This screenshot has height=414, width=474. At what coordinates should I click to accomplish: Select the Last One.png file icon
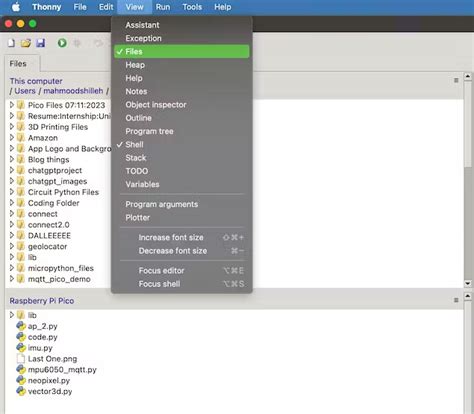(21, 359)
